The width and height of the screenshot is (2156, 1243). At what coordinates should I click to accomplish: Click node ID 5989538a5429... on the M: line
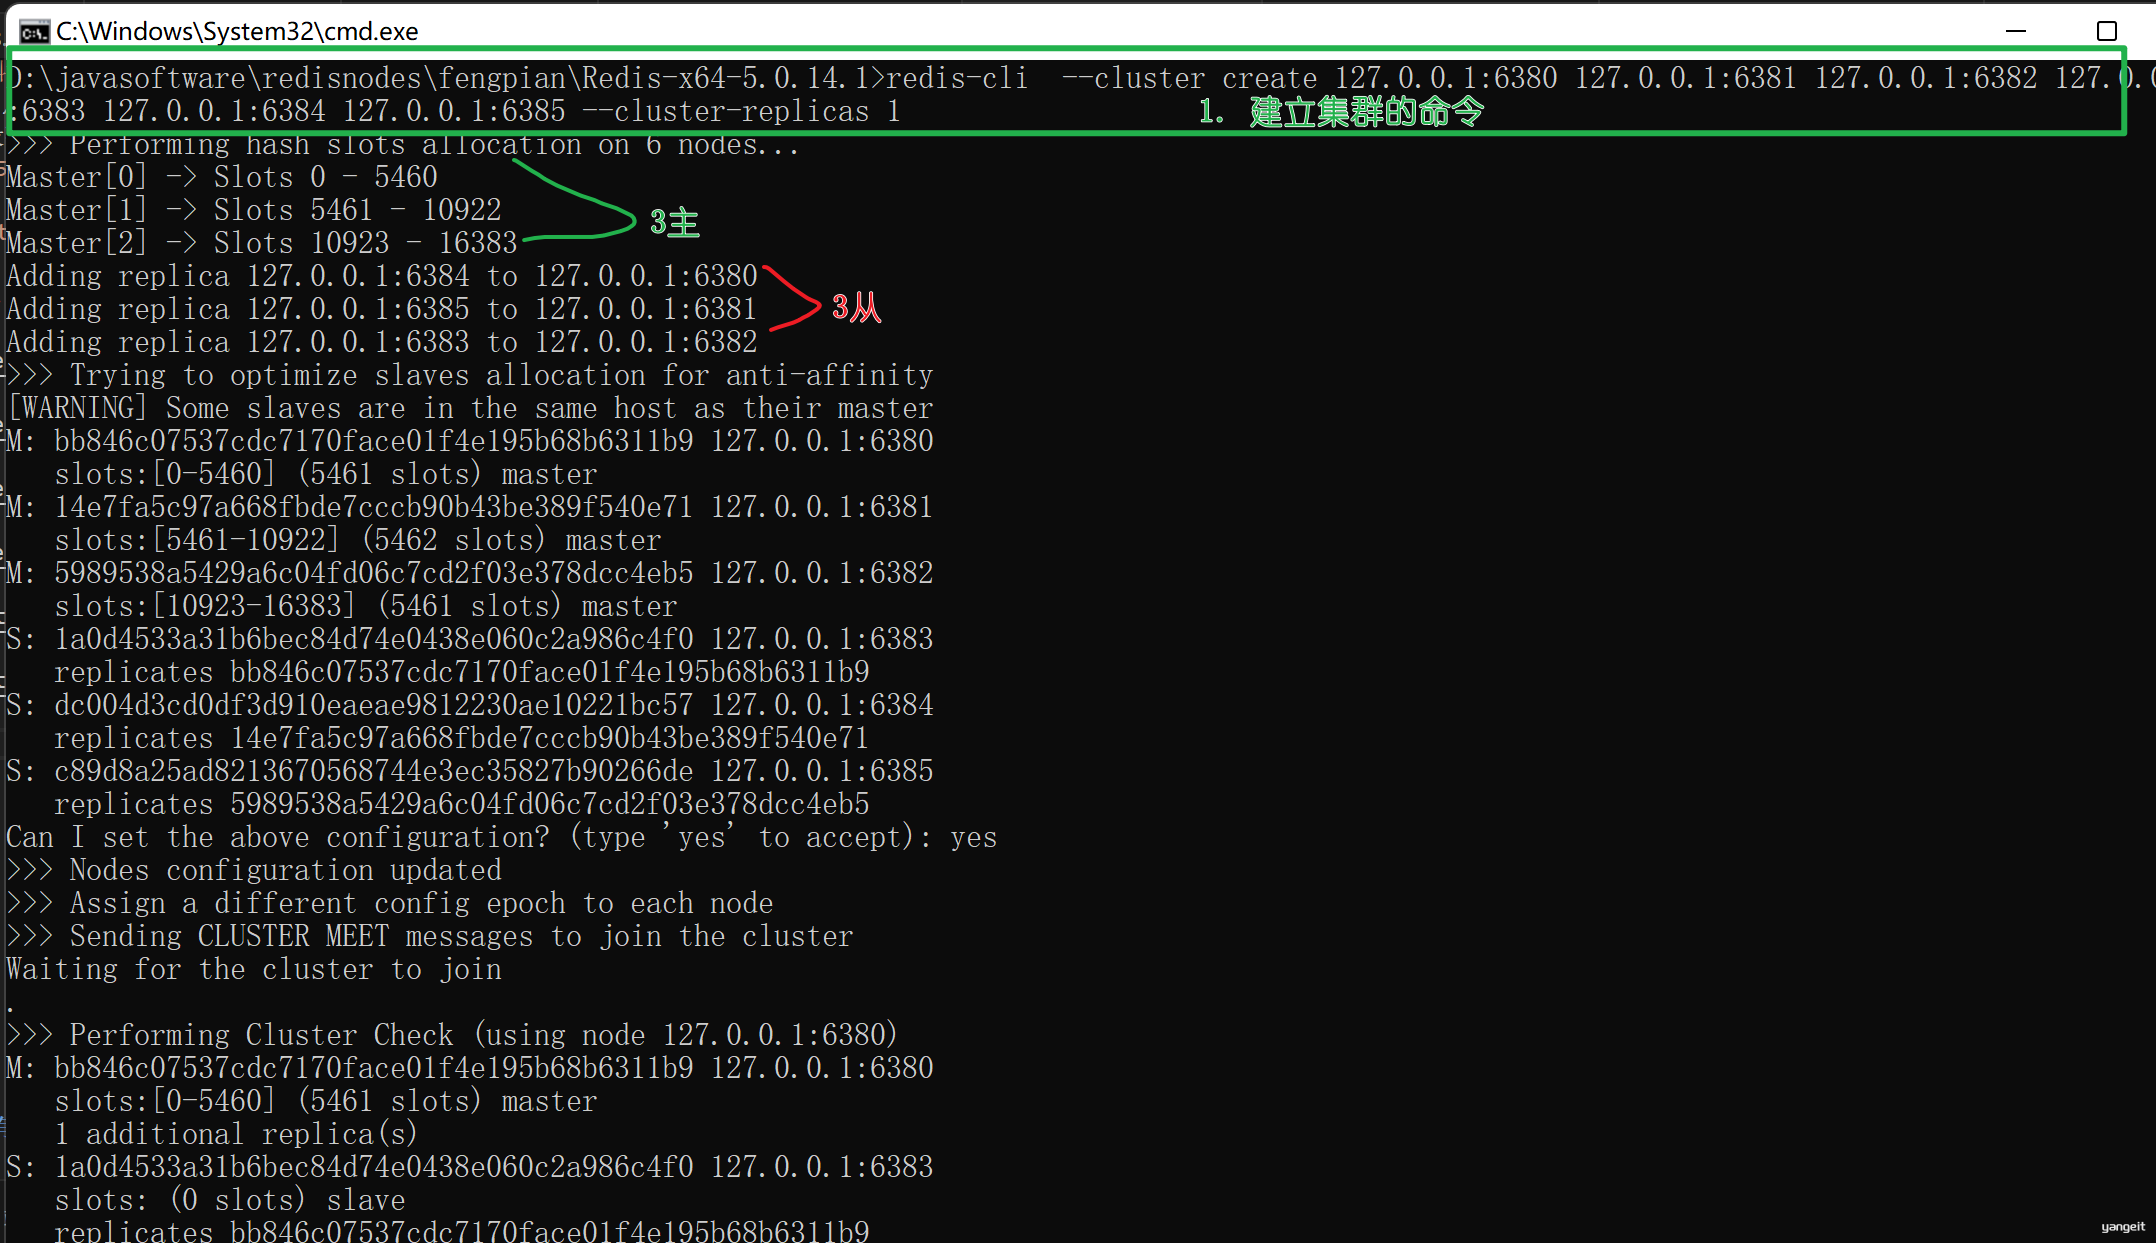pos(374,573)
